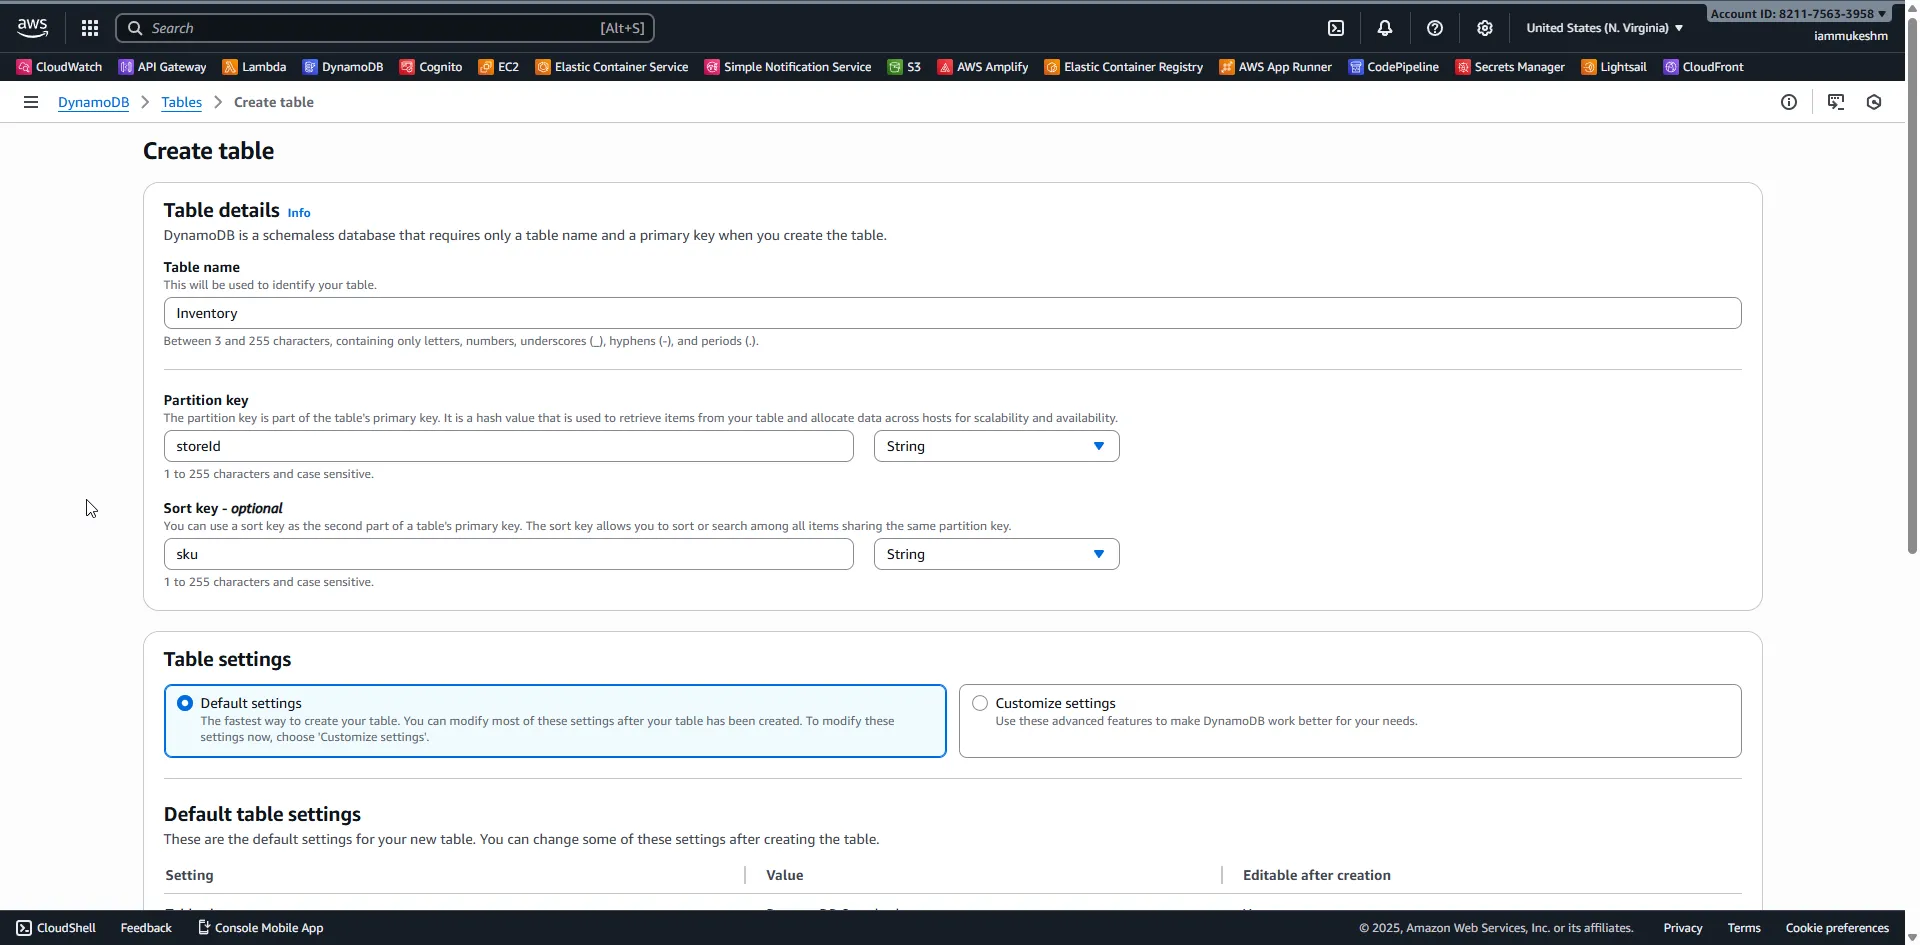Open the partition key String type dropdown
This screenshot has height=945, width=1920.
(996, 446)
